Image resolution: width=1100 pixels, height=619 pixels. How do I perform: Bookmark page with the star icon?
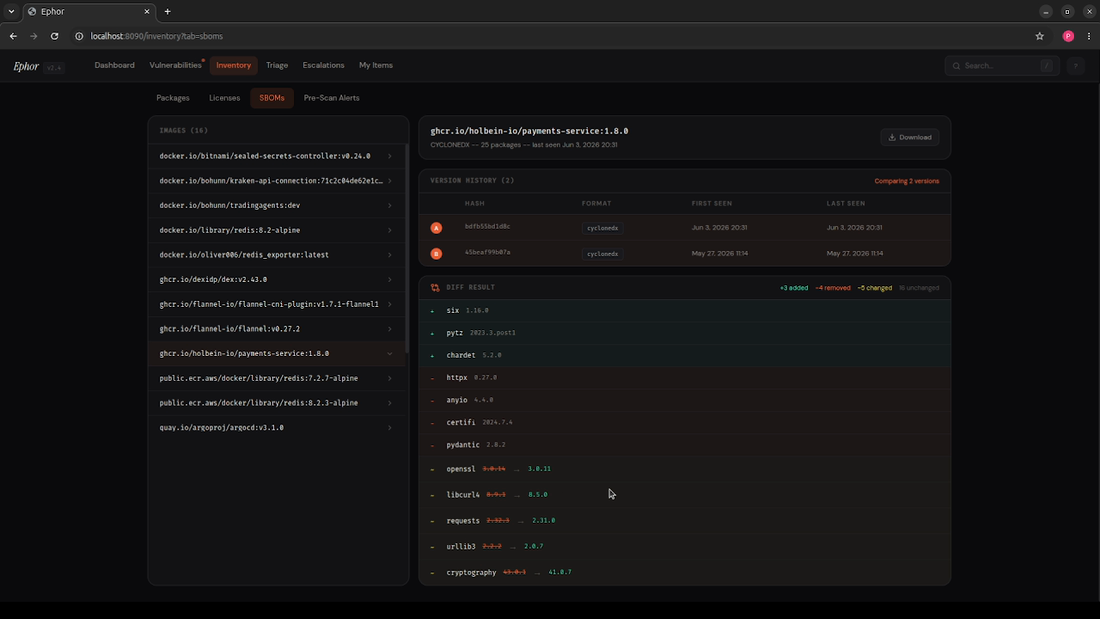point(1040,36)
